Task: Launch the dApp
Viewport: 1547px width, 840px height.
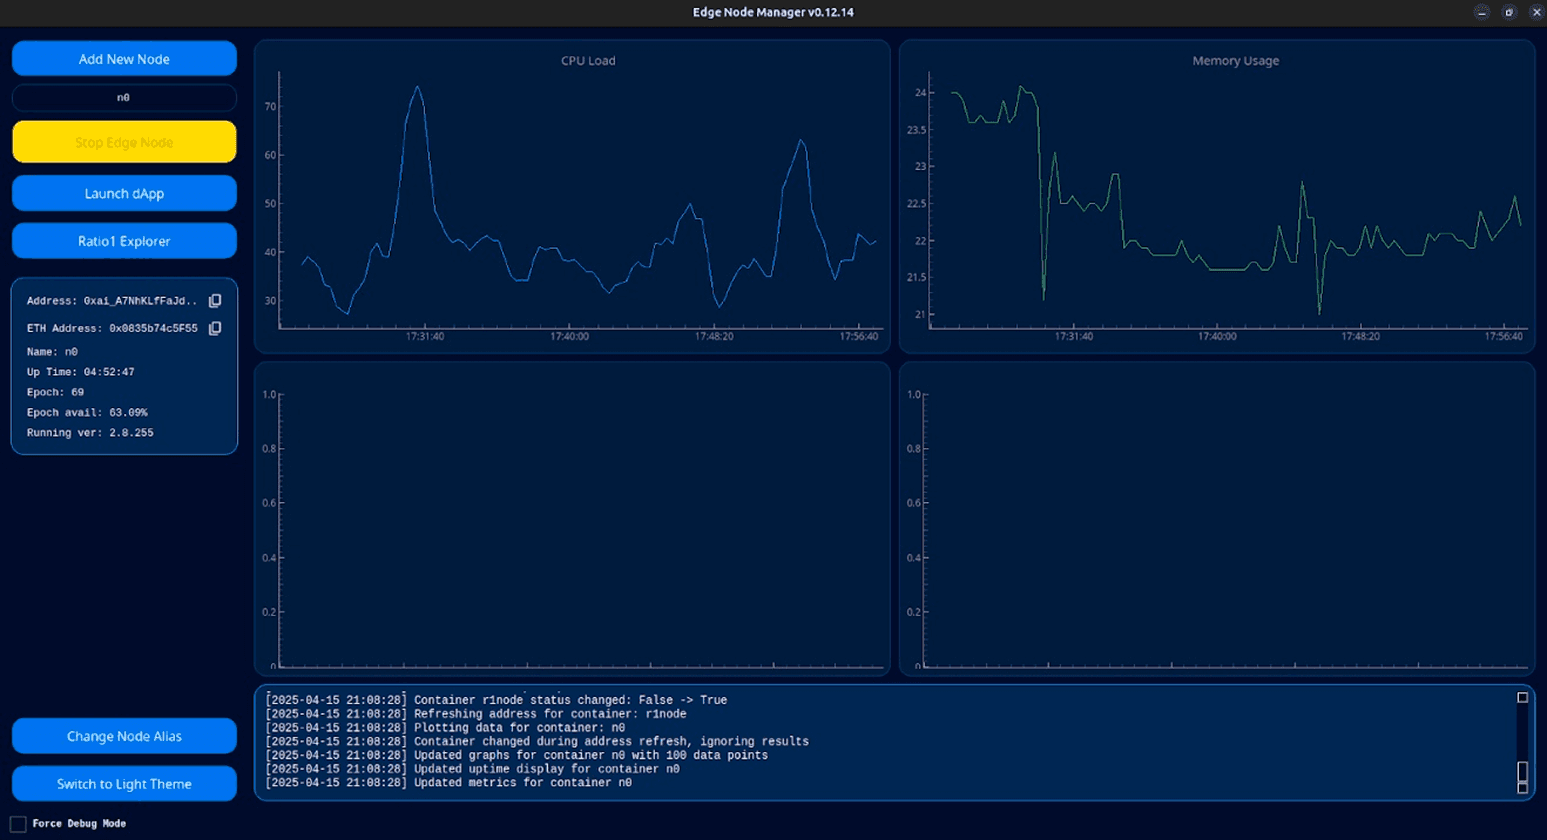Action: tap(124, 193)
